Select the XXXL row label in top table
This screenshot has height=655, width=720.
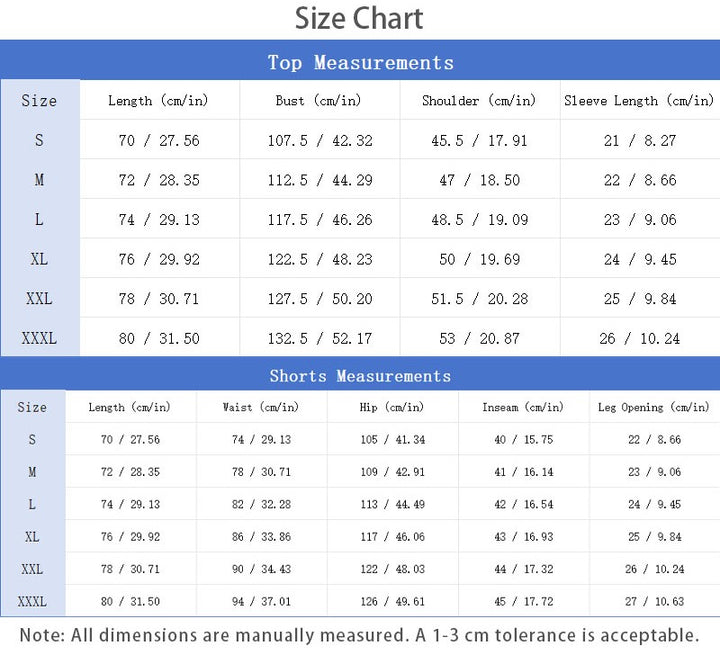[x=39, y=339]
